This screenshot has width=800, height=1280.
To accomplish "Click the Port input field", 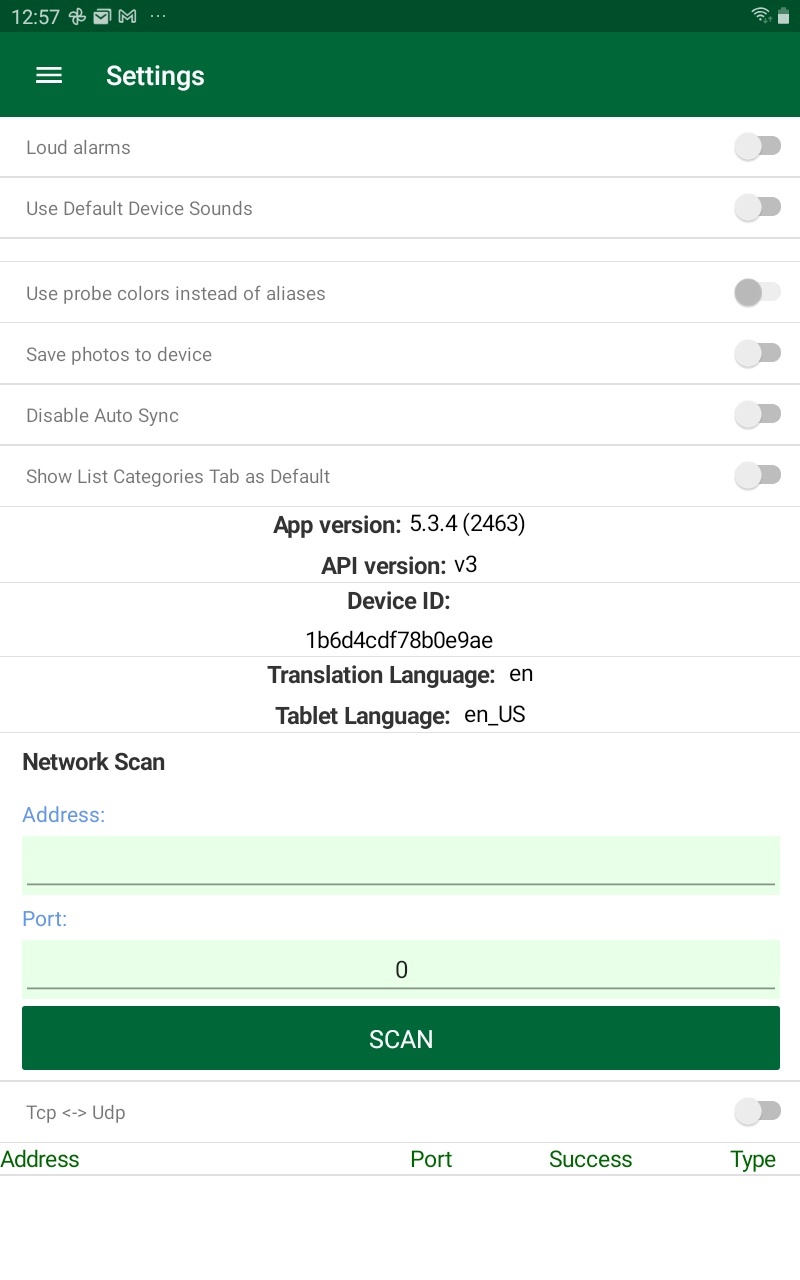I will tap(400, 968).
